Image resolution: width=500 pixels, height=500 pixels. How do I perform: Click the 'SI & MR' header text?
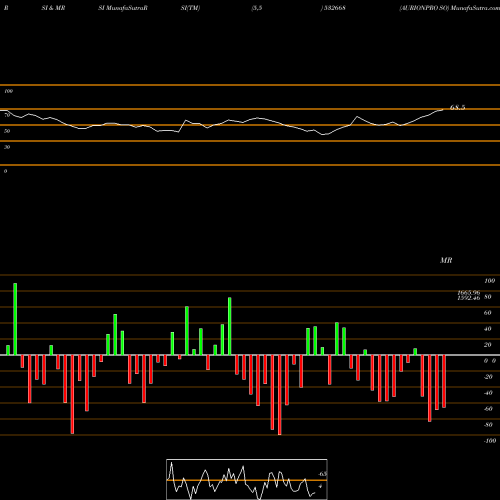tap(53, 8)
